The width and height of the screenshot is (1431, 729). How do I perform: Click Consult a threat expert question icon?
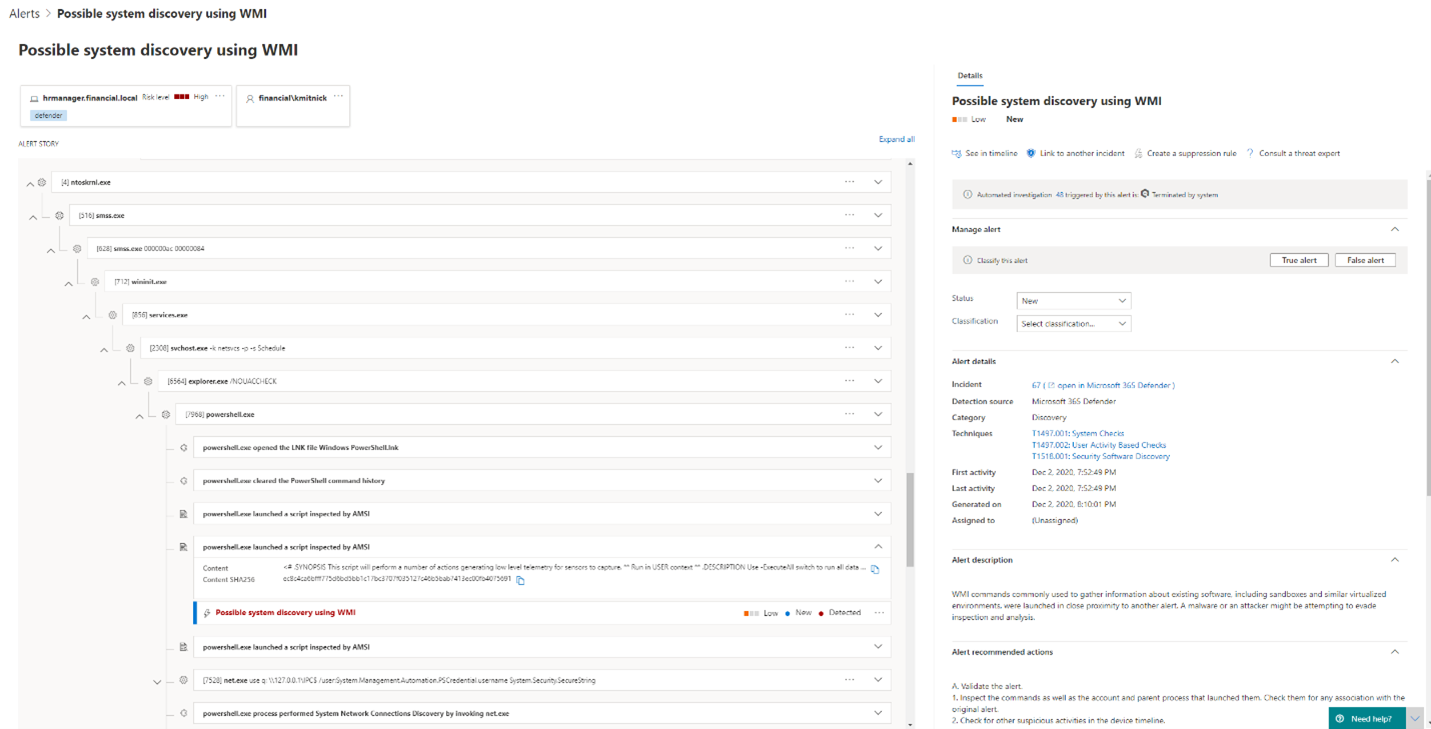(x=1250, y=154)
